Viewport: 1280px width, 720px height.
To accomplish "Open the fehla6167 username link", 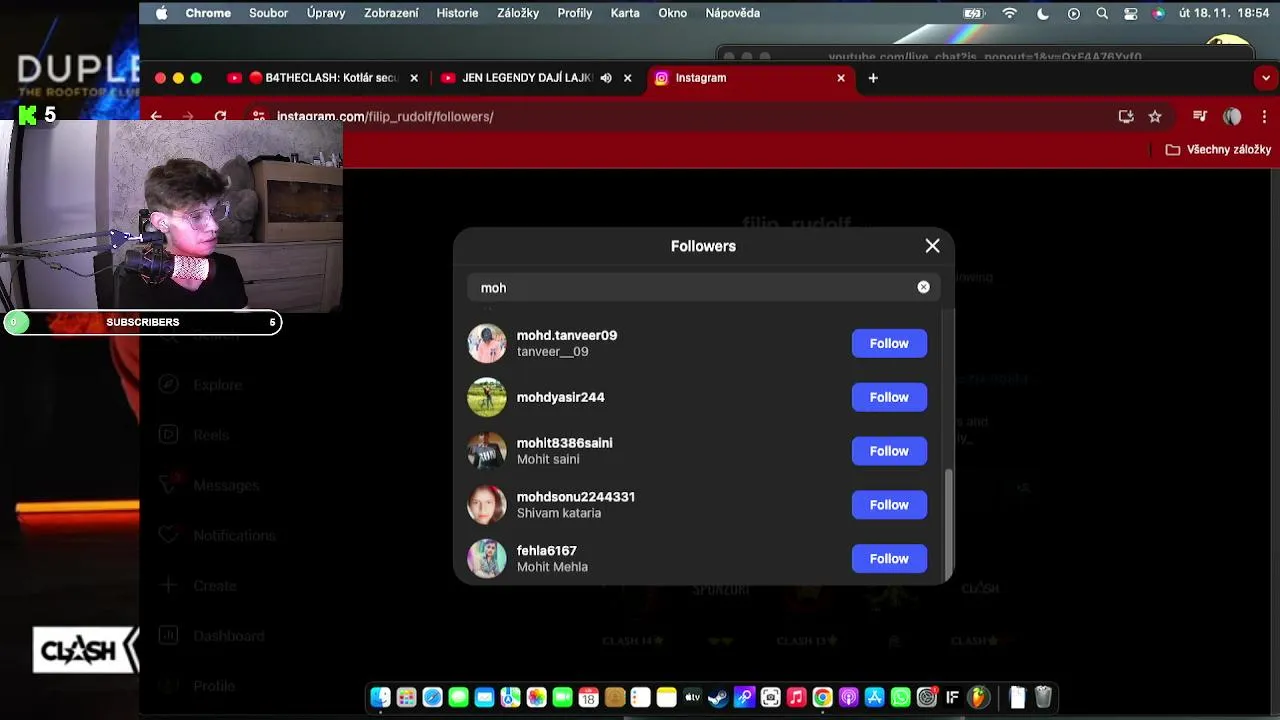I will 546,552.
